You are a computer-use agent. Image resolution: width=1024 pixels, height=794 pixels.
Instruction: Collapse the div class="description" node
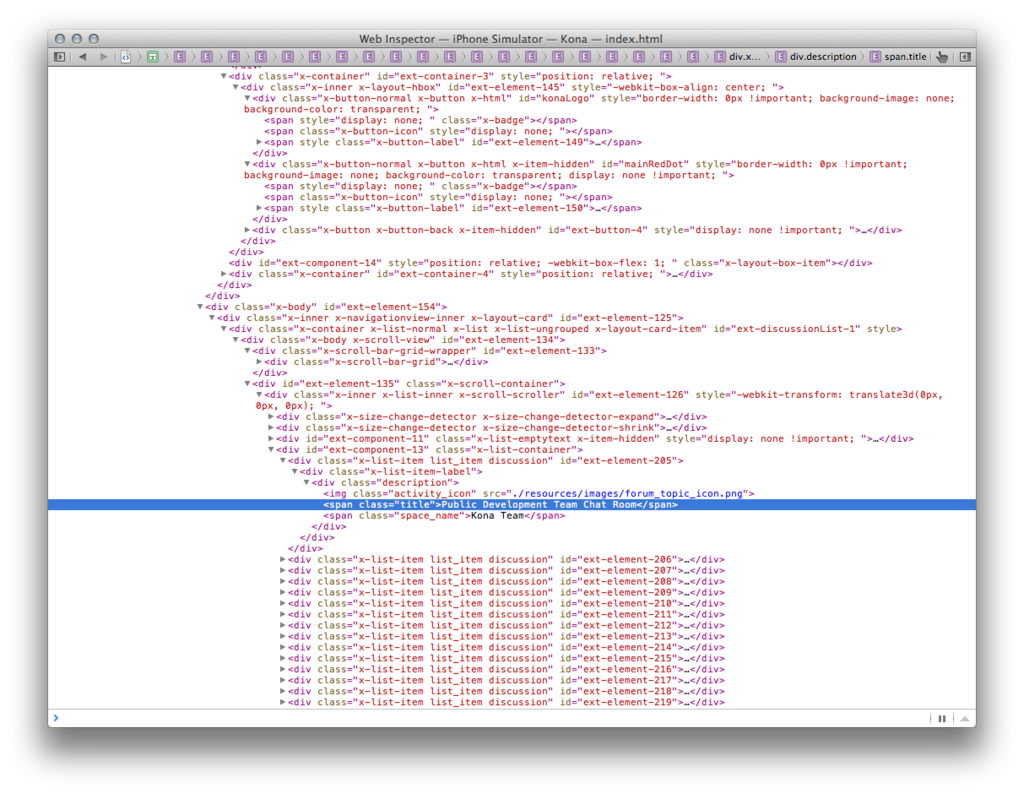pyautogui.click(x=306, y=483)
